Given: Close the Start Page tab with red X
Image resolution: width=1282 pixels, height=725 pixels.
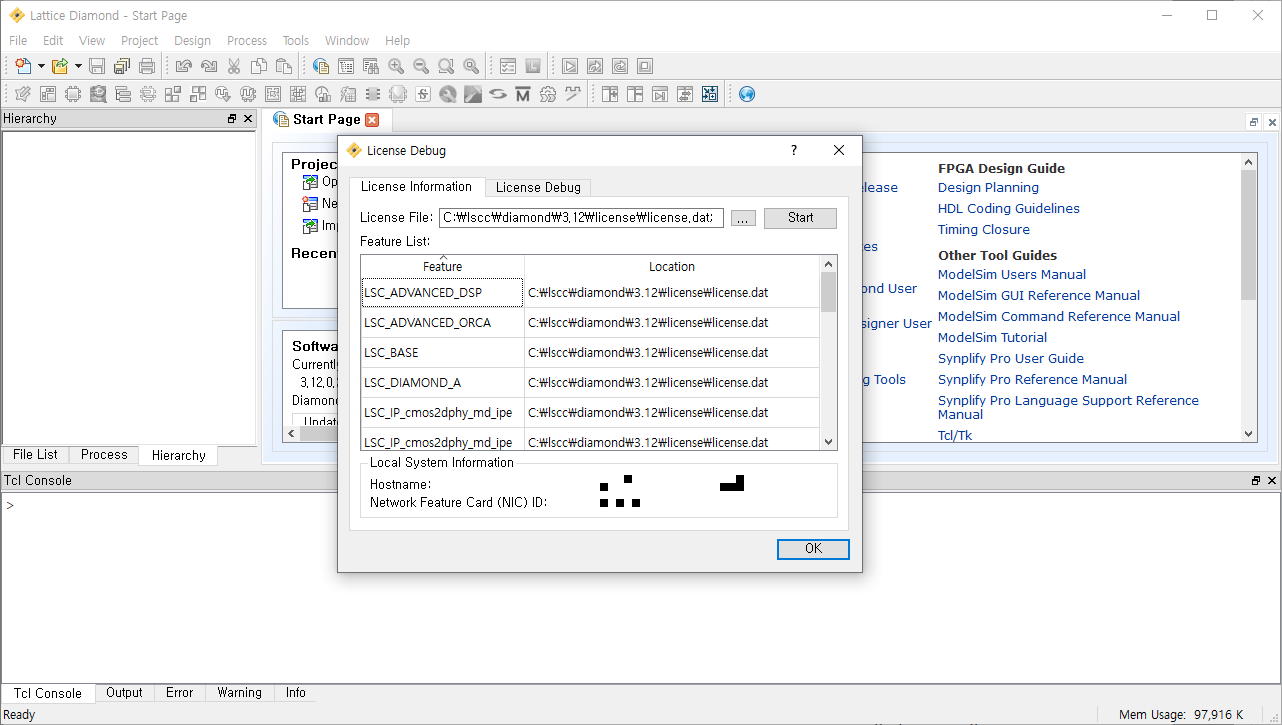Looking at the screenshot, I should click(372, 120).
